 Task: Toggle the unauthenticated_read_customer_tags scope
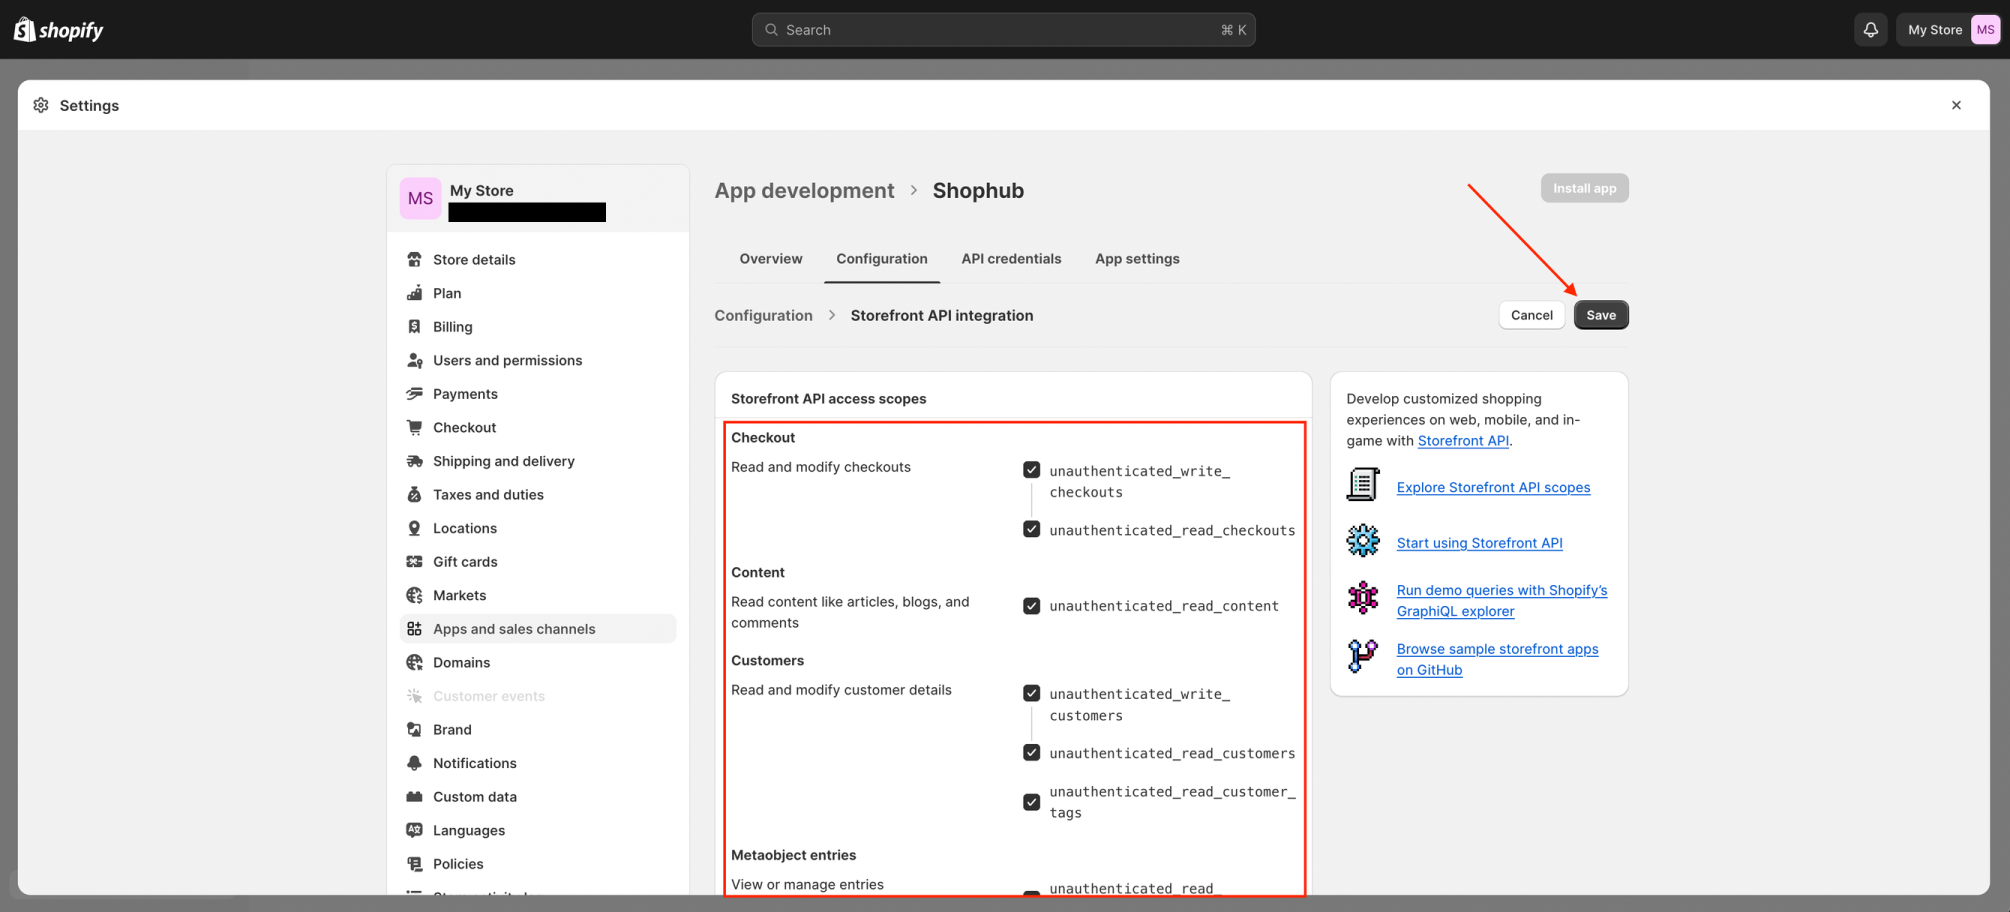coord(1031,801)
